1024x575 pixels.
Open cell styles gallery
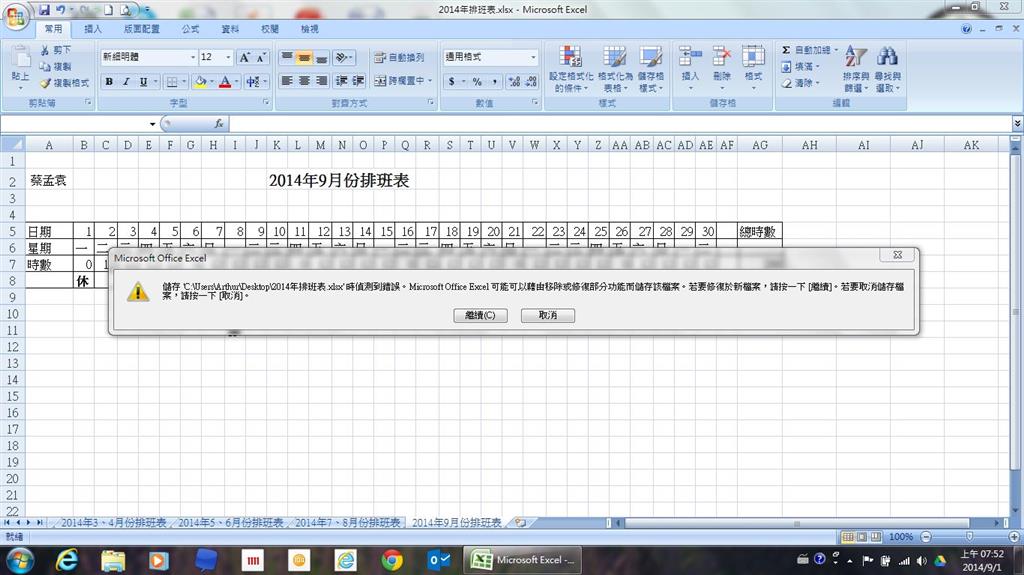pyautogui.click(x=650, y=69)
